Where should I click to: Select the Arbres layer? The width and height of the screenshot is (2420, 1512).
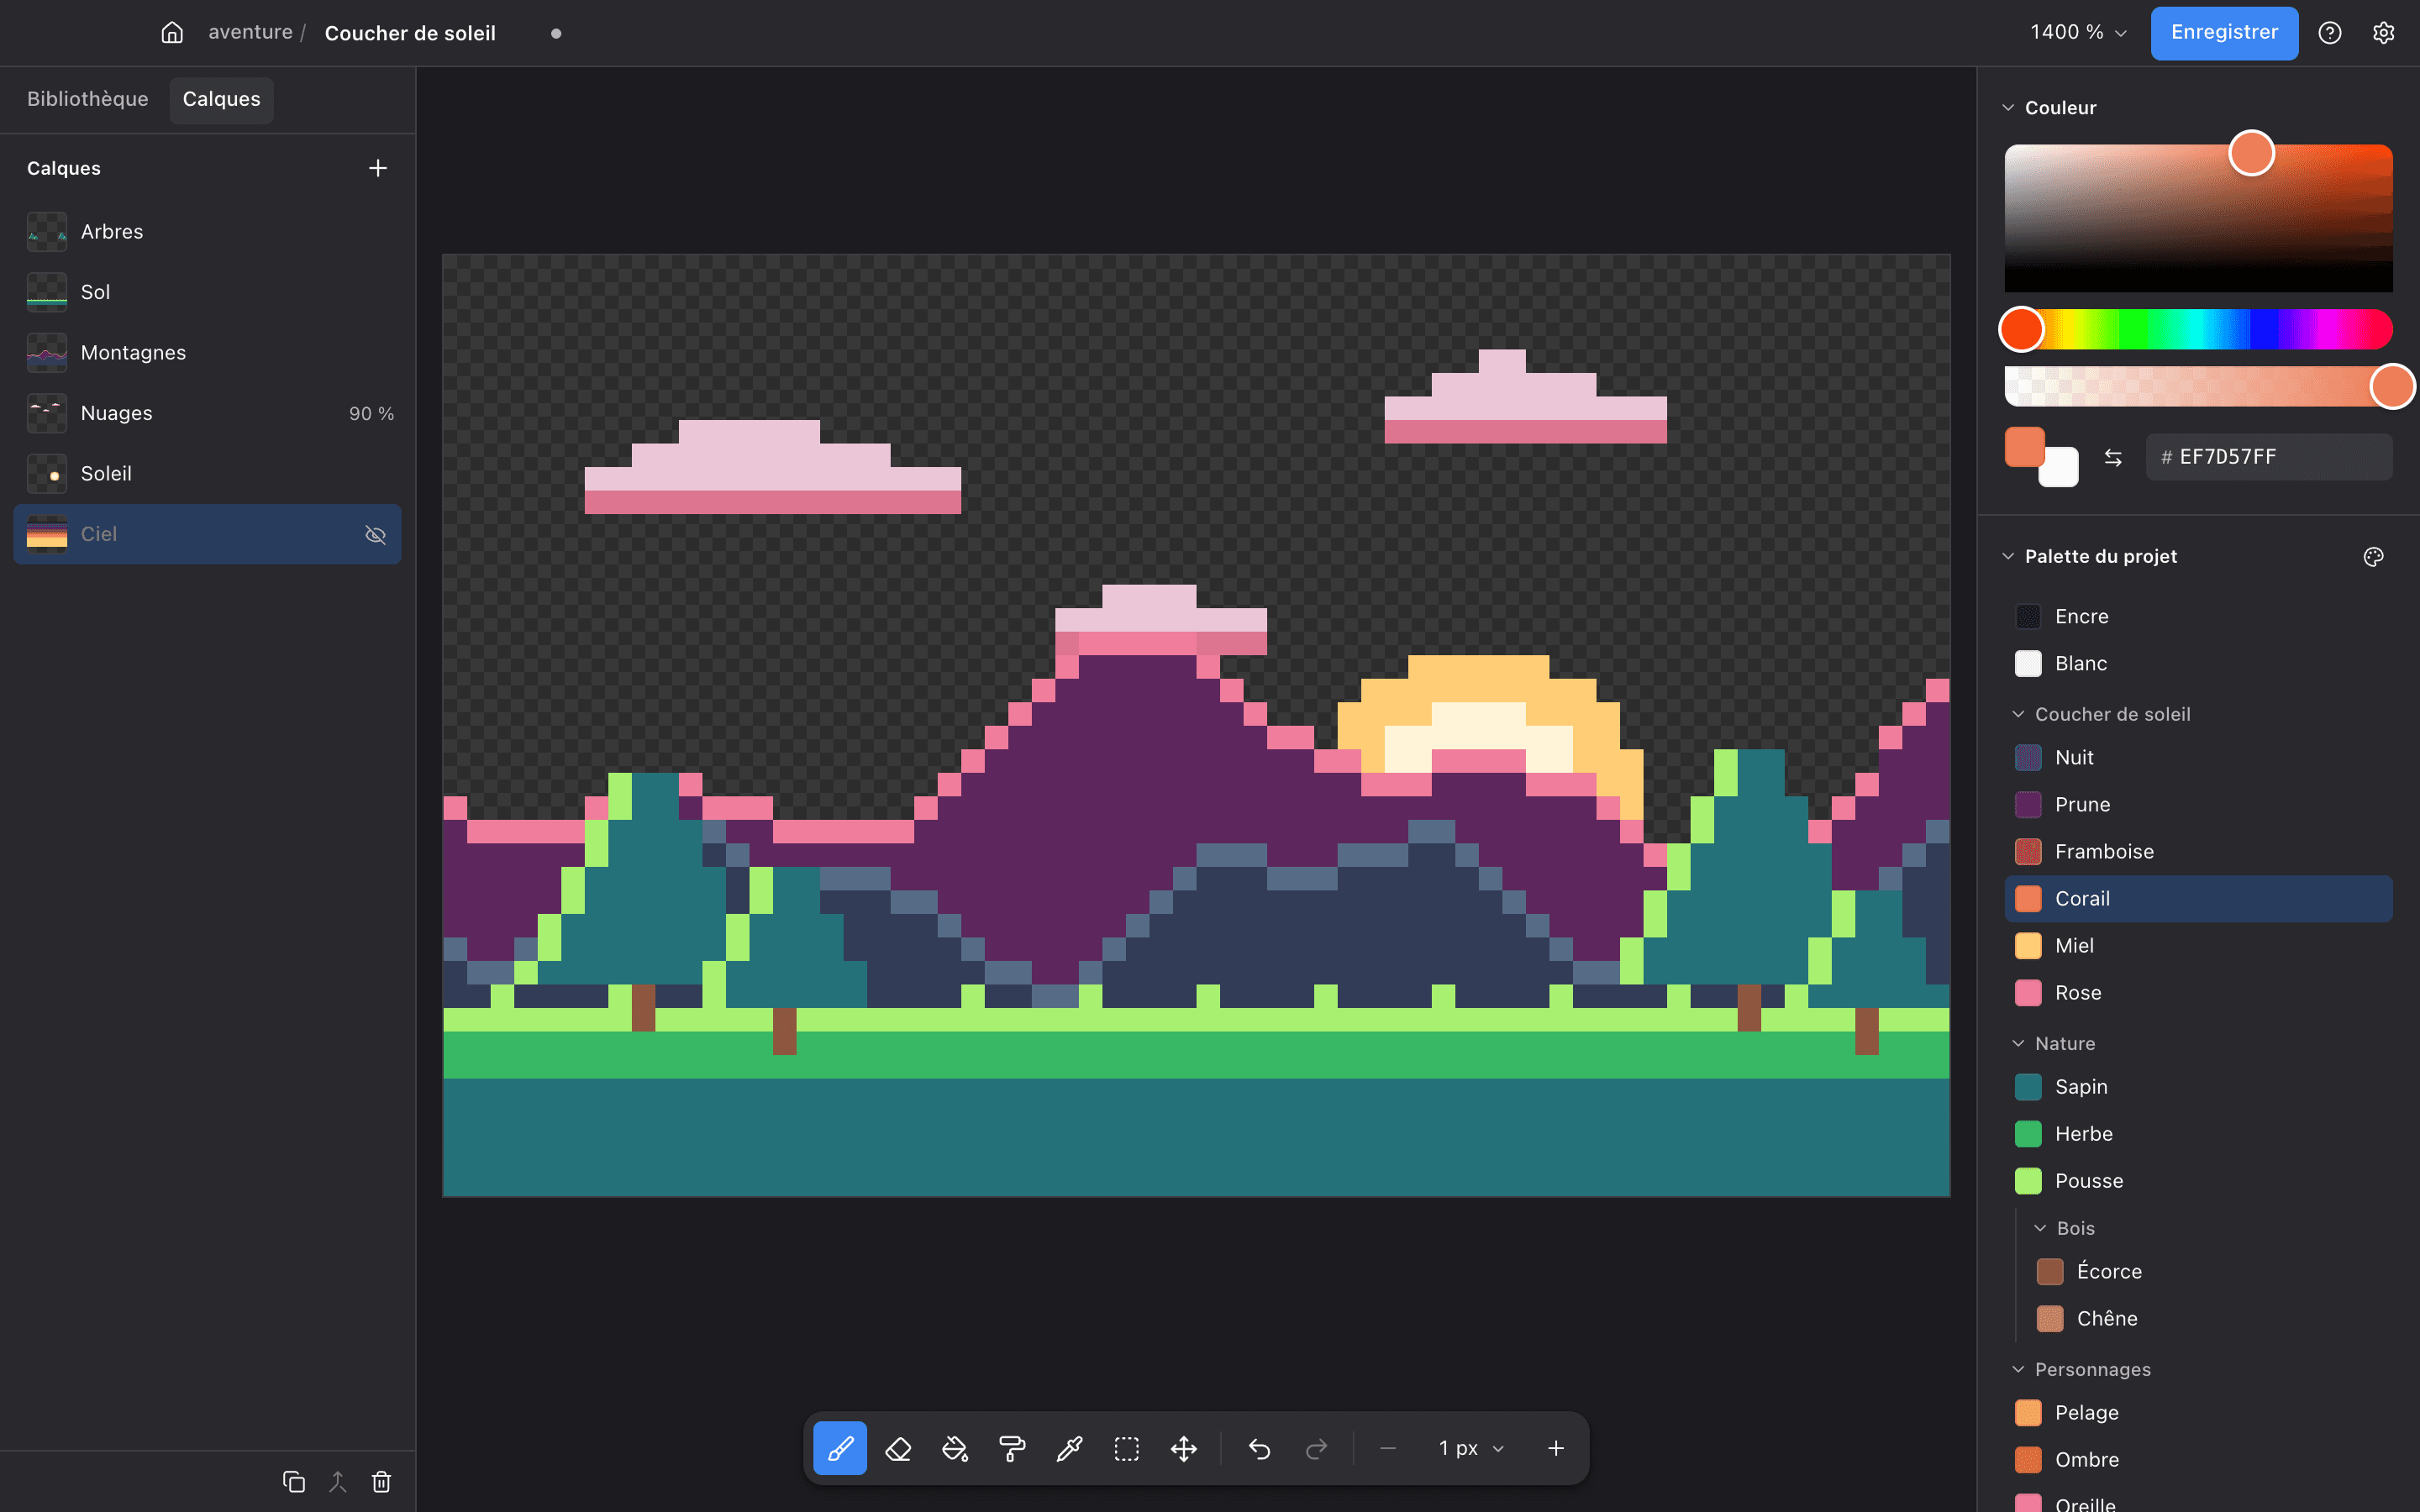(x=207, y=231)
